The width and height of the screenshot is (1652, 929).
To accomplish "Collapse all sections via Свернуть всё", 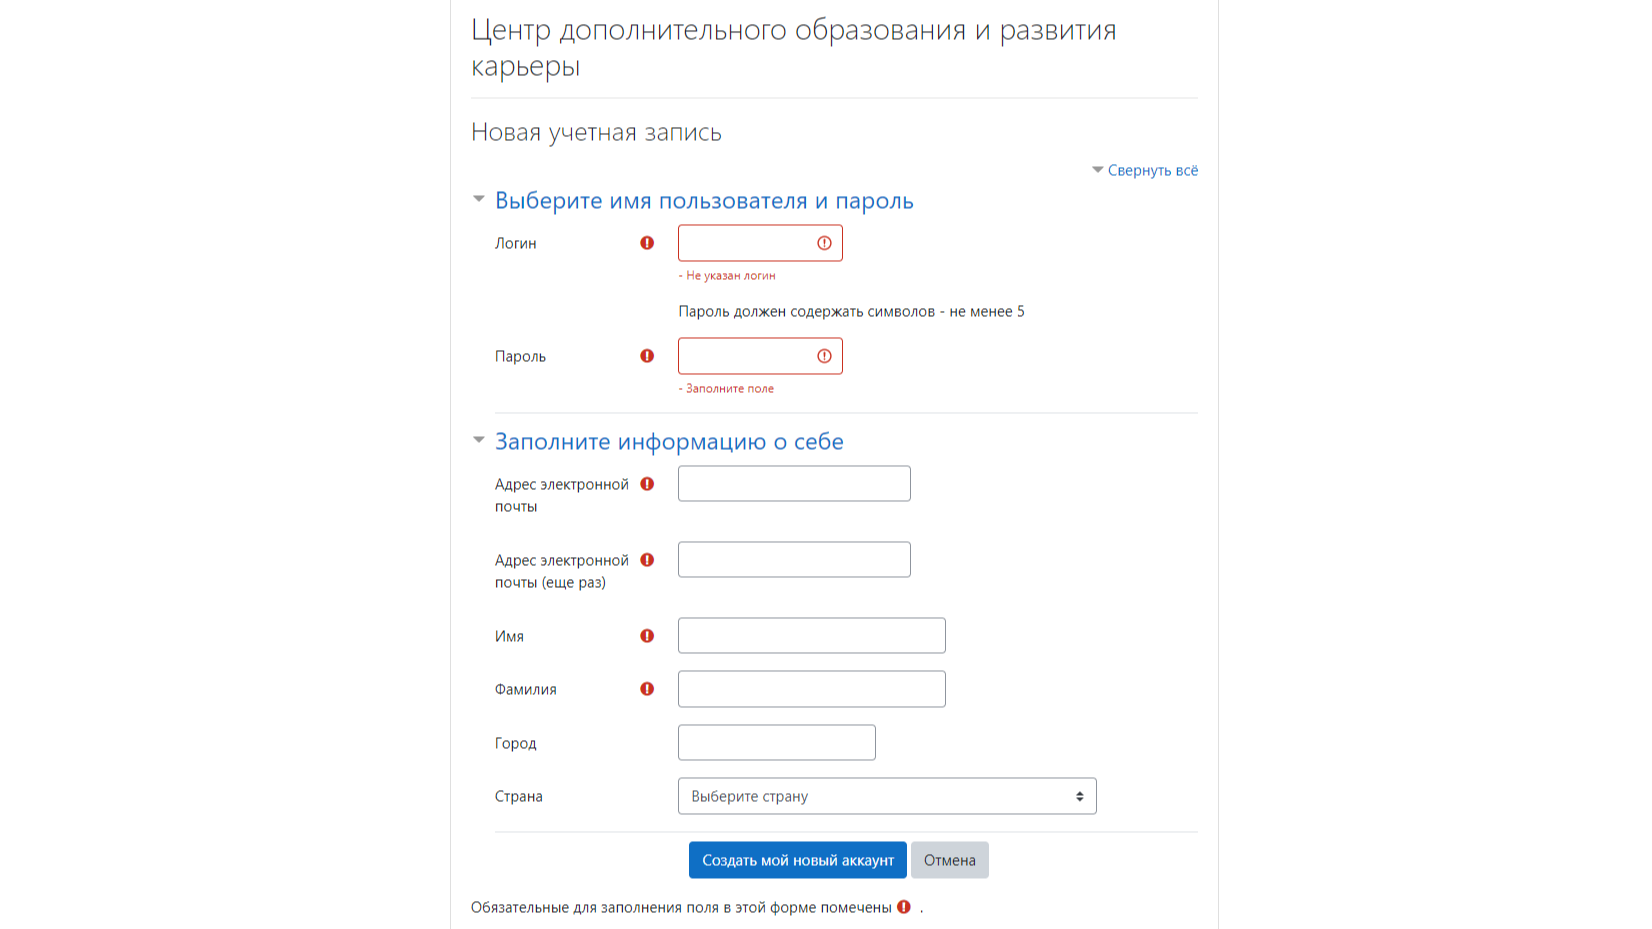I will (1145, 170).
